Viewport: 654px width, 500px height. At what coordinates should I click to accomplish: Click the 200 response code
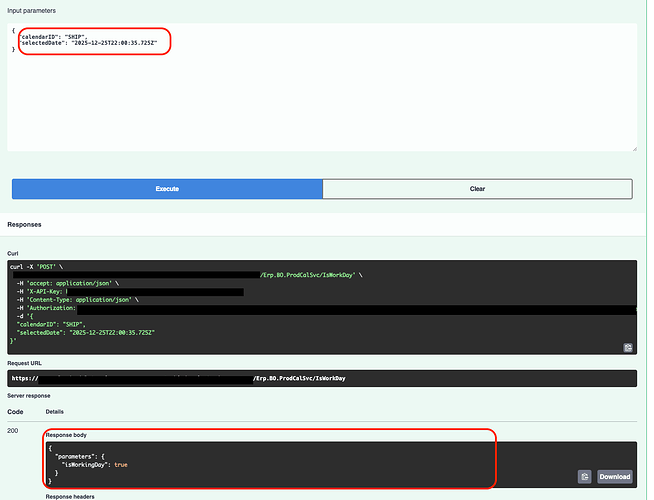pos(13,430)
